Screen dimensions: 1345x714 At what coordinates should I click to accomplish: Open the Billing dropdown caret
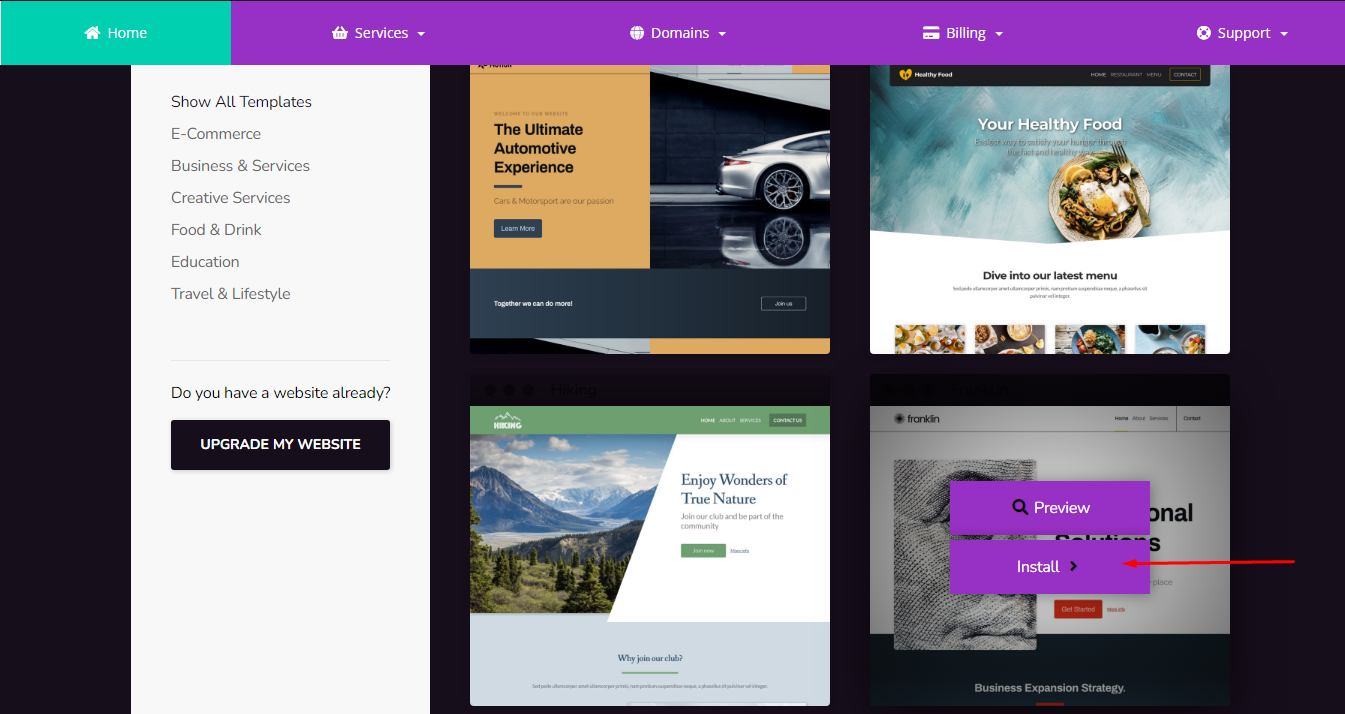pos(999,34)
